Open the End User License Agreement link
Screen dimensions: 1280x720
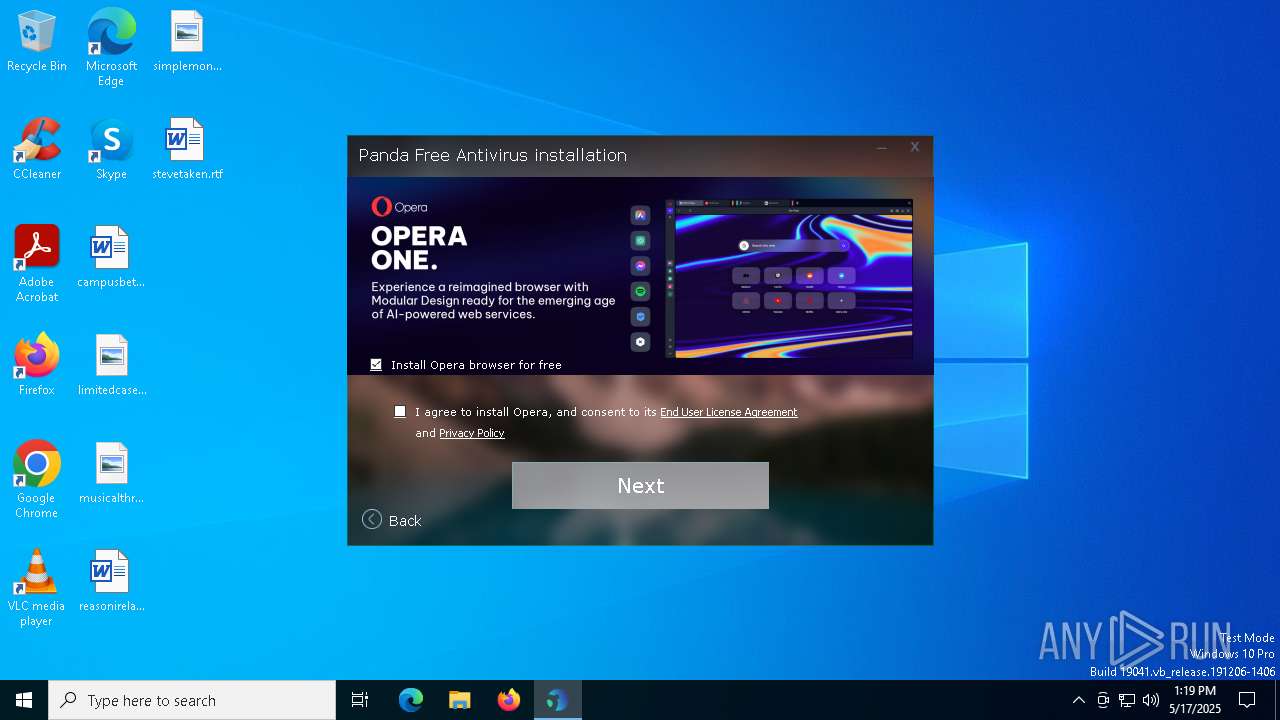tap(729, 412)
